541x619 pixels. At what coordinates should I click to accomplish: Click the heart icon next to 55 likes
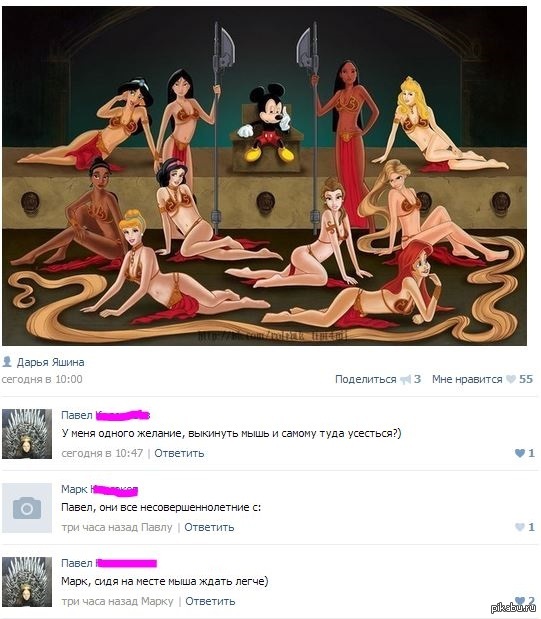point(511,379)
